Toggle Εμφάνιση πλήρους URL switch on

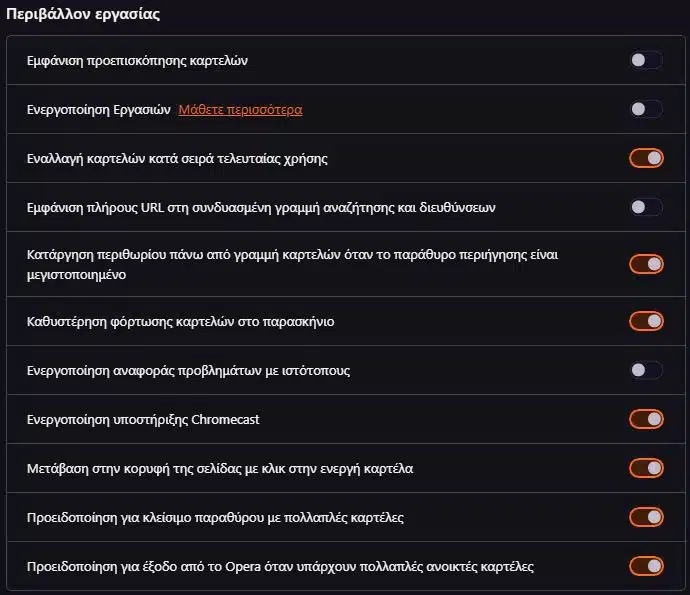pyautogui.click(x=646, y=207)
